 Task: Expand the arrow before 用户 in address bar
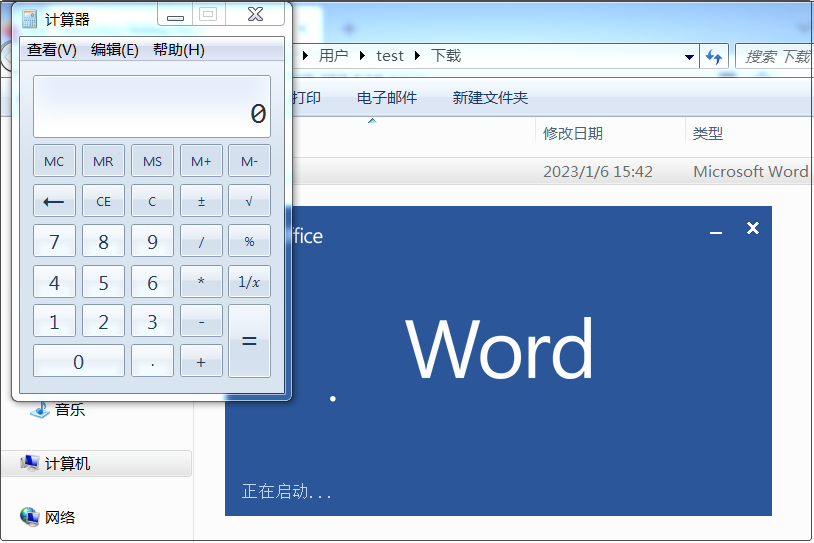[x=306, y=56]
